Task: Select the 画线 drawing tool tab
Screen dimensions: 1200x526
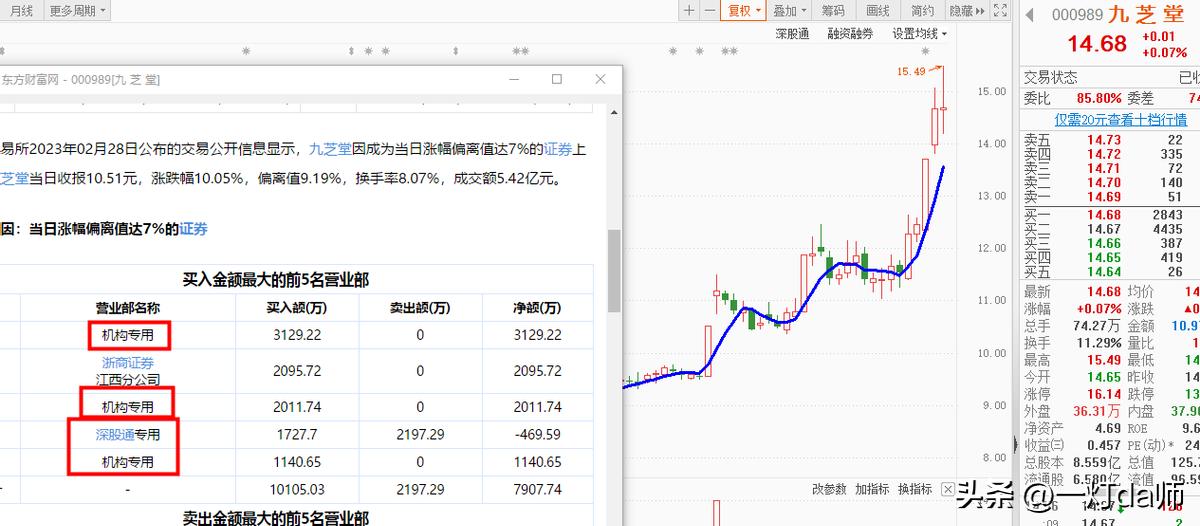Action: (878, 11)
